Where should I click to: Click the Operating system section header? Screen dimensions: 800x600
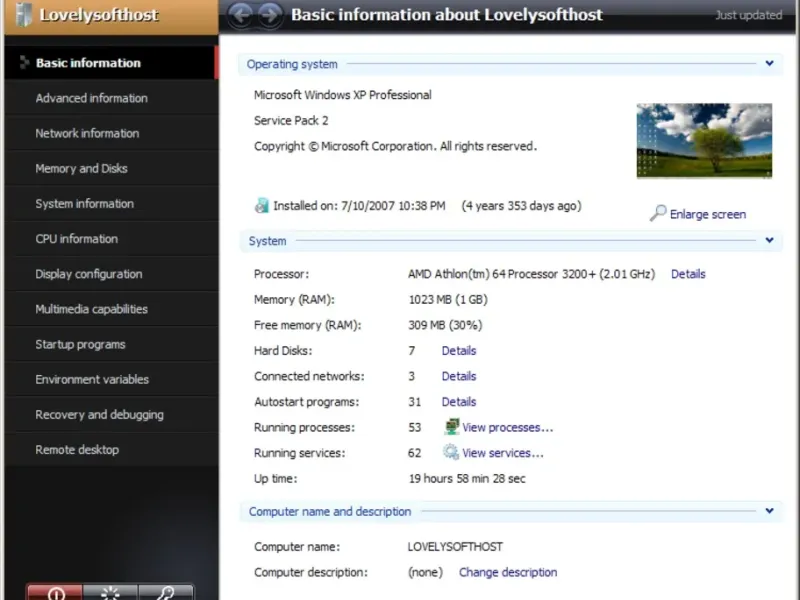click(x=292, y=64)
